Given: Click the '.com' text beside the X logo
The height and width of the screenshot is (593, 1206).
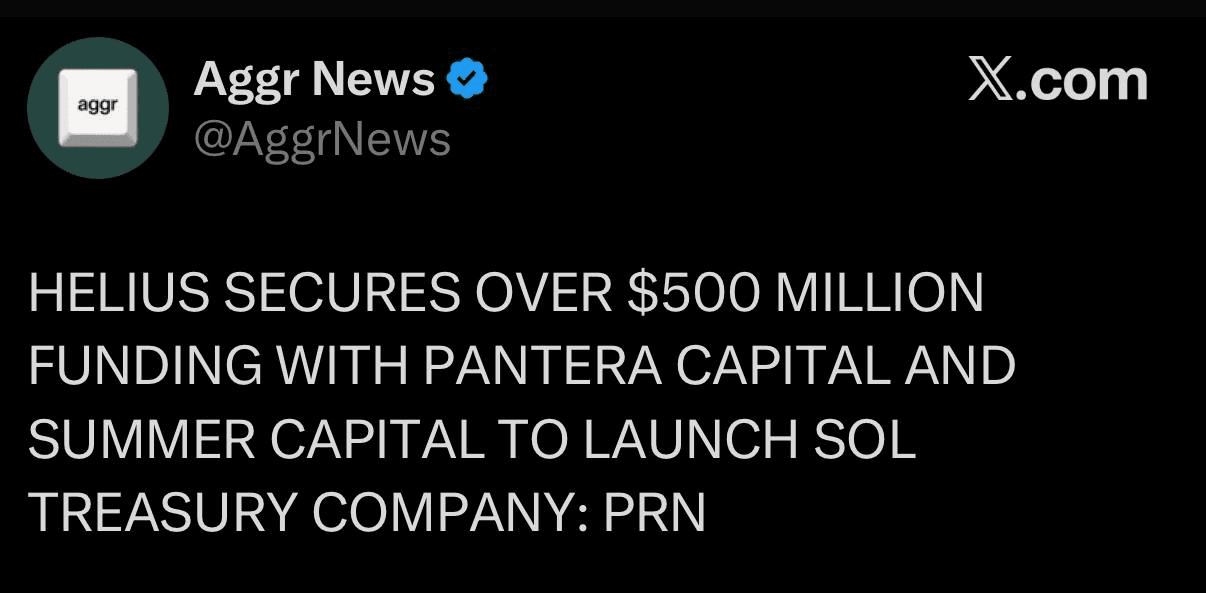Looking at the screenshot, I should click(x=1082, y=81).
